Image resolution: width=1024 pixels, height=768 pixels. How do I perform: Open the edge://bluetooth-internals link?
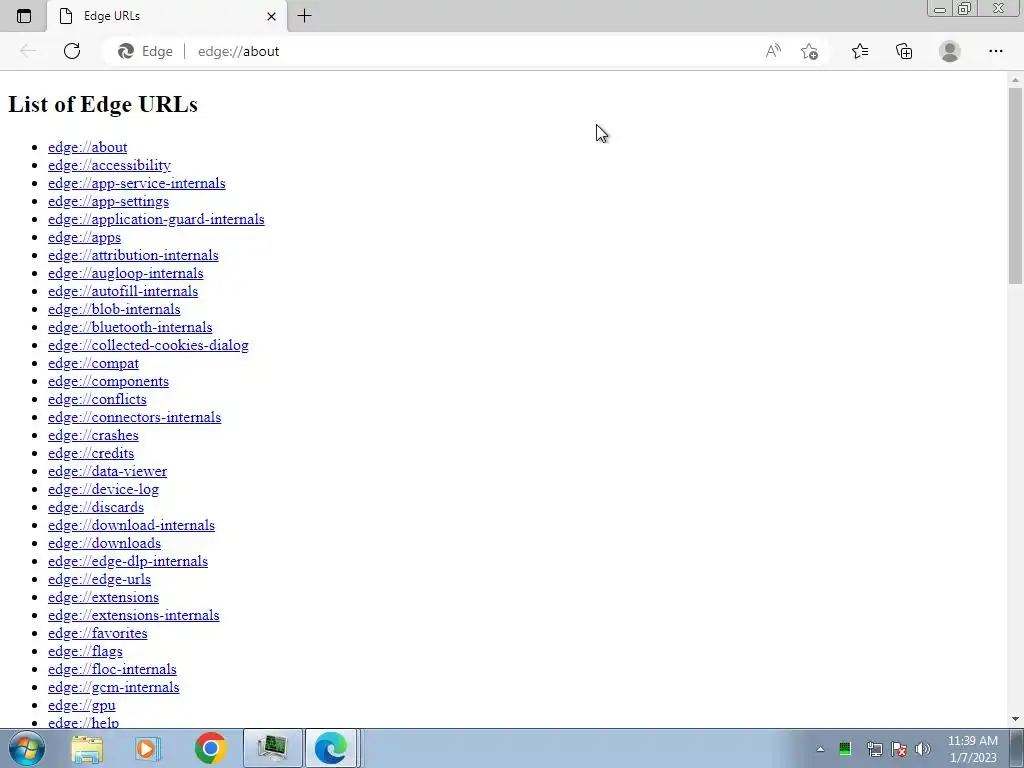130,327
